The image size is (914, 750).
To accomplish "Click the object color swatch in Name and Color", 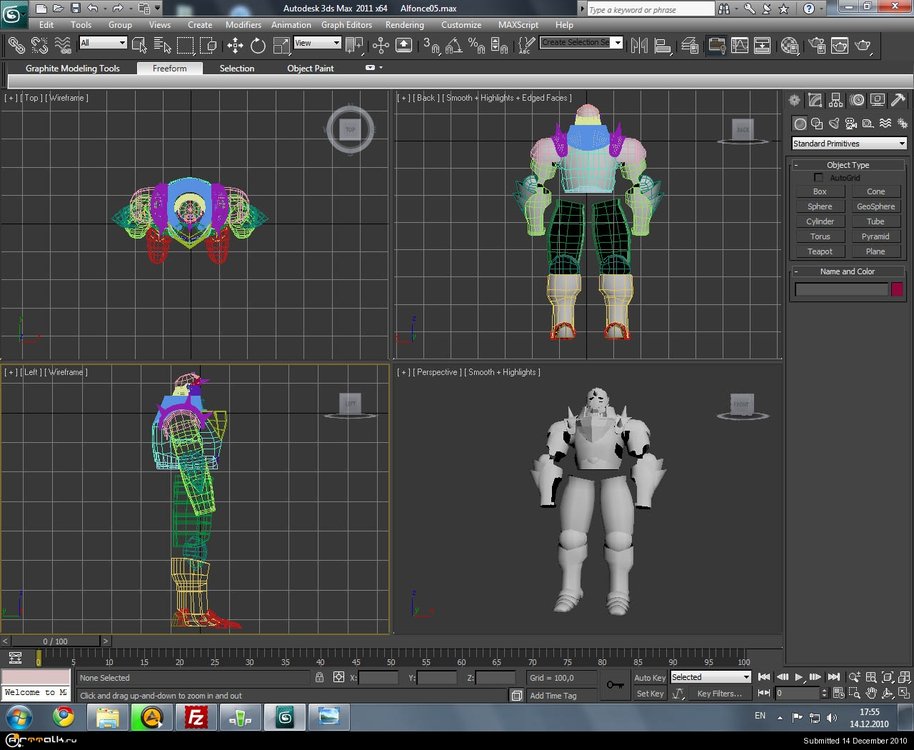I will click(897, 290).
